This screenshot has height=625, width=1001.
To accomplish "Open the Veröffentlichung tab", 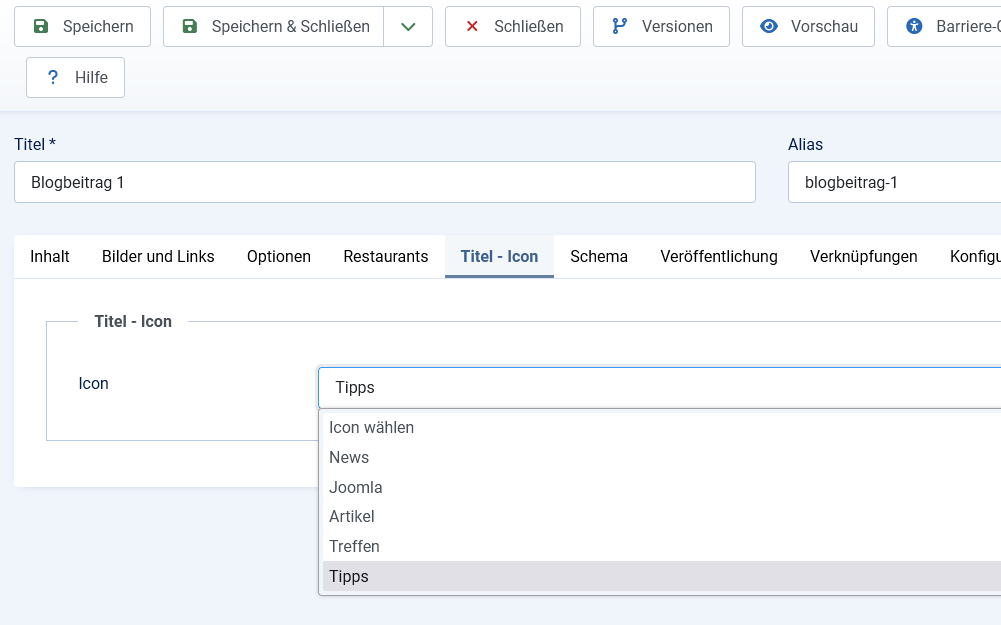I will coord(719,256).
